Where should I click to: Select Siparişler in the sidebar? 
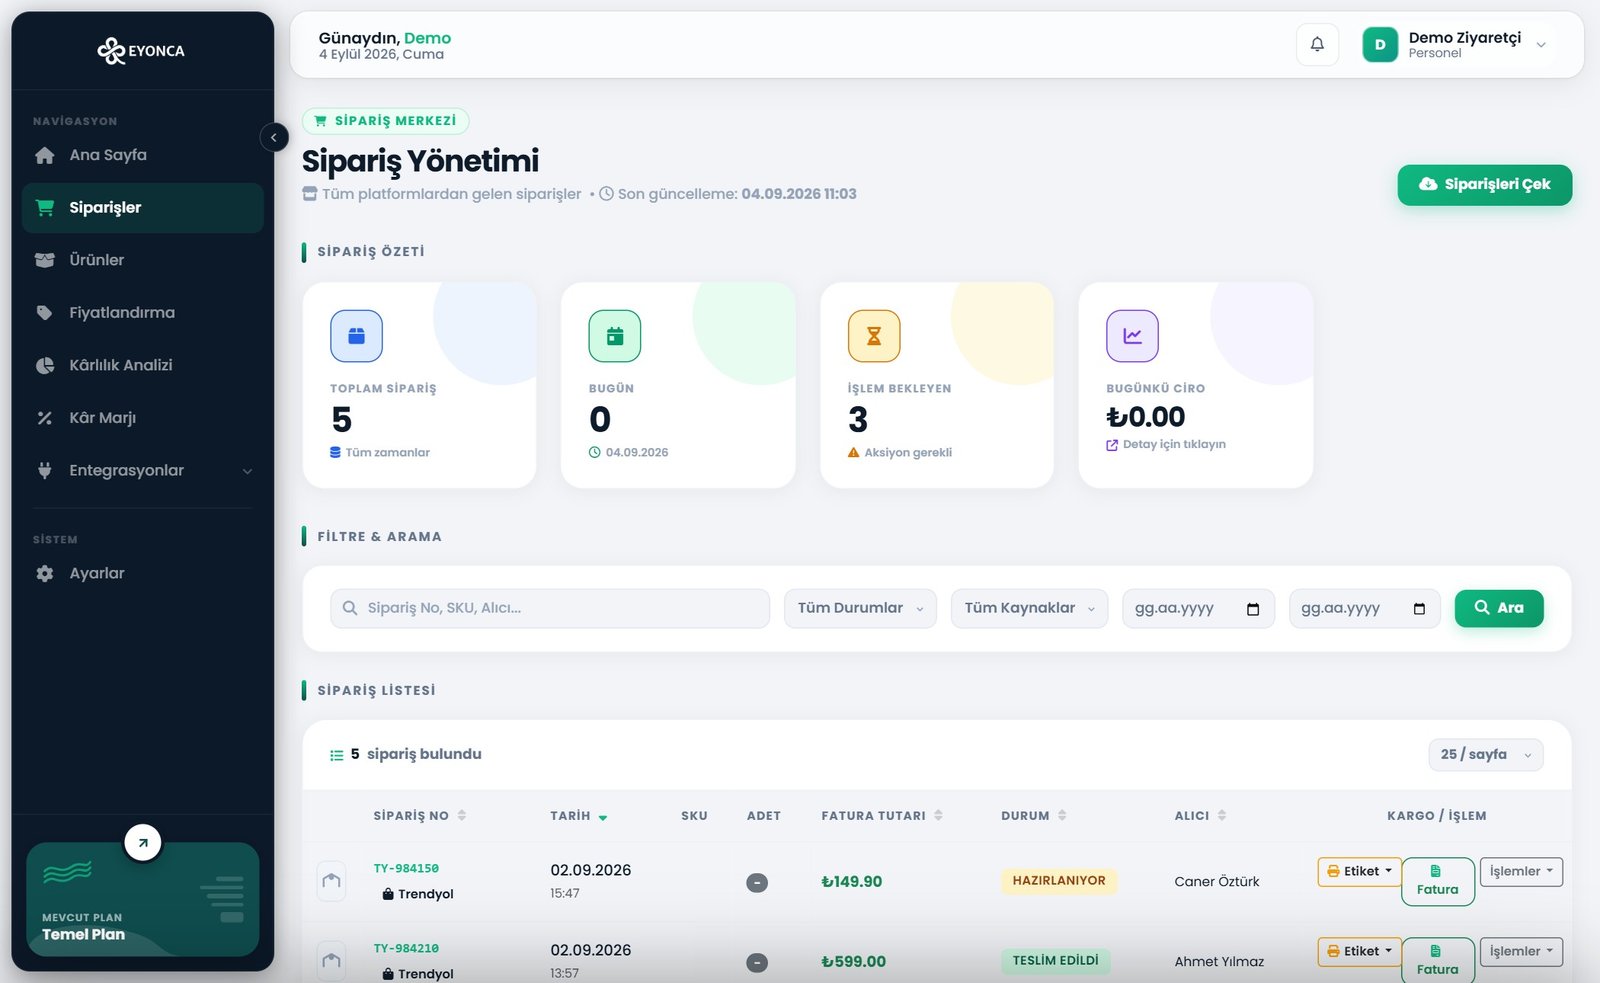(143, 208)
